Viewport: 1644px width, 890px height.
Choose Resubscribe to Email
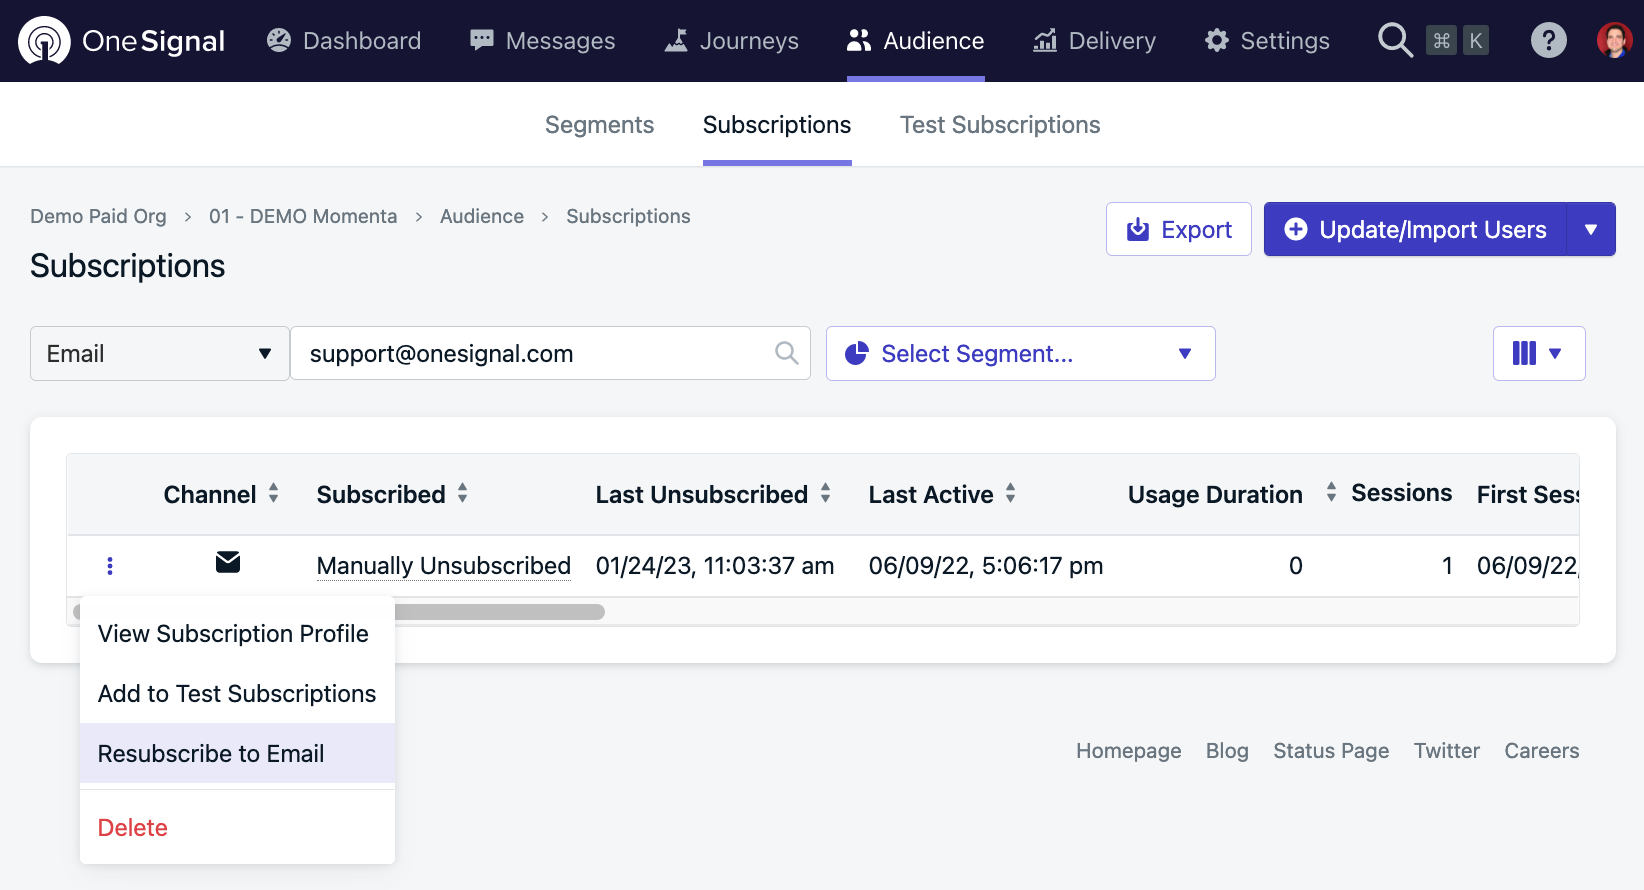[x=237, y=754]
